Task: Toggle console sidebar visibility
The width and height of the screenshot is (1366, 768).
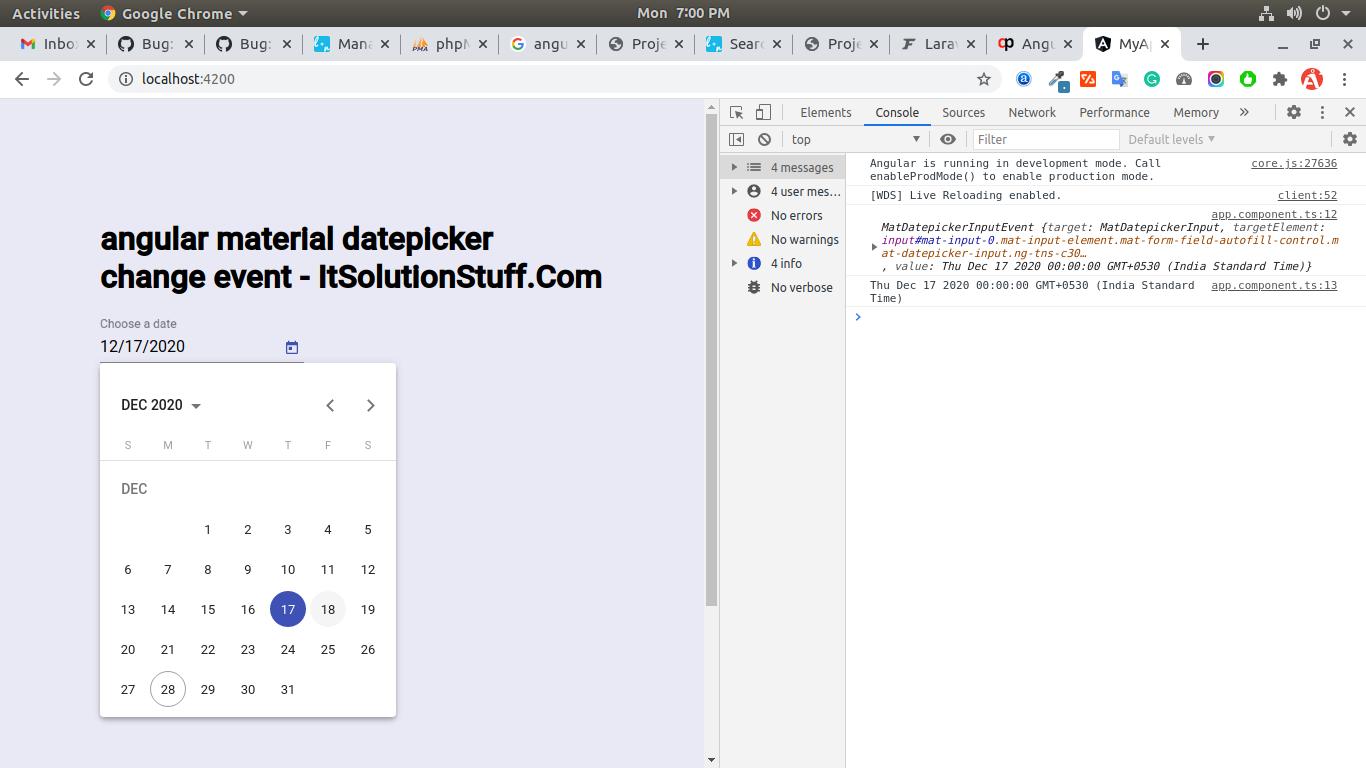Action: pos(737,140)
